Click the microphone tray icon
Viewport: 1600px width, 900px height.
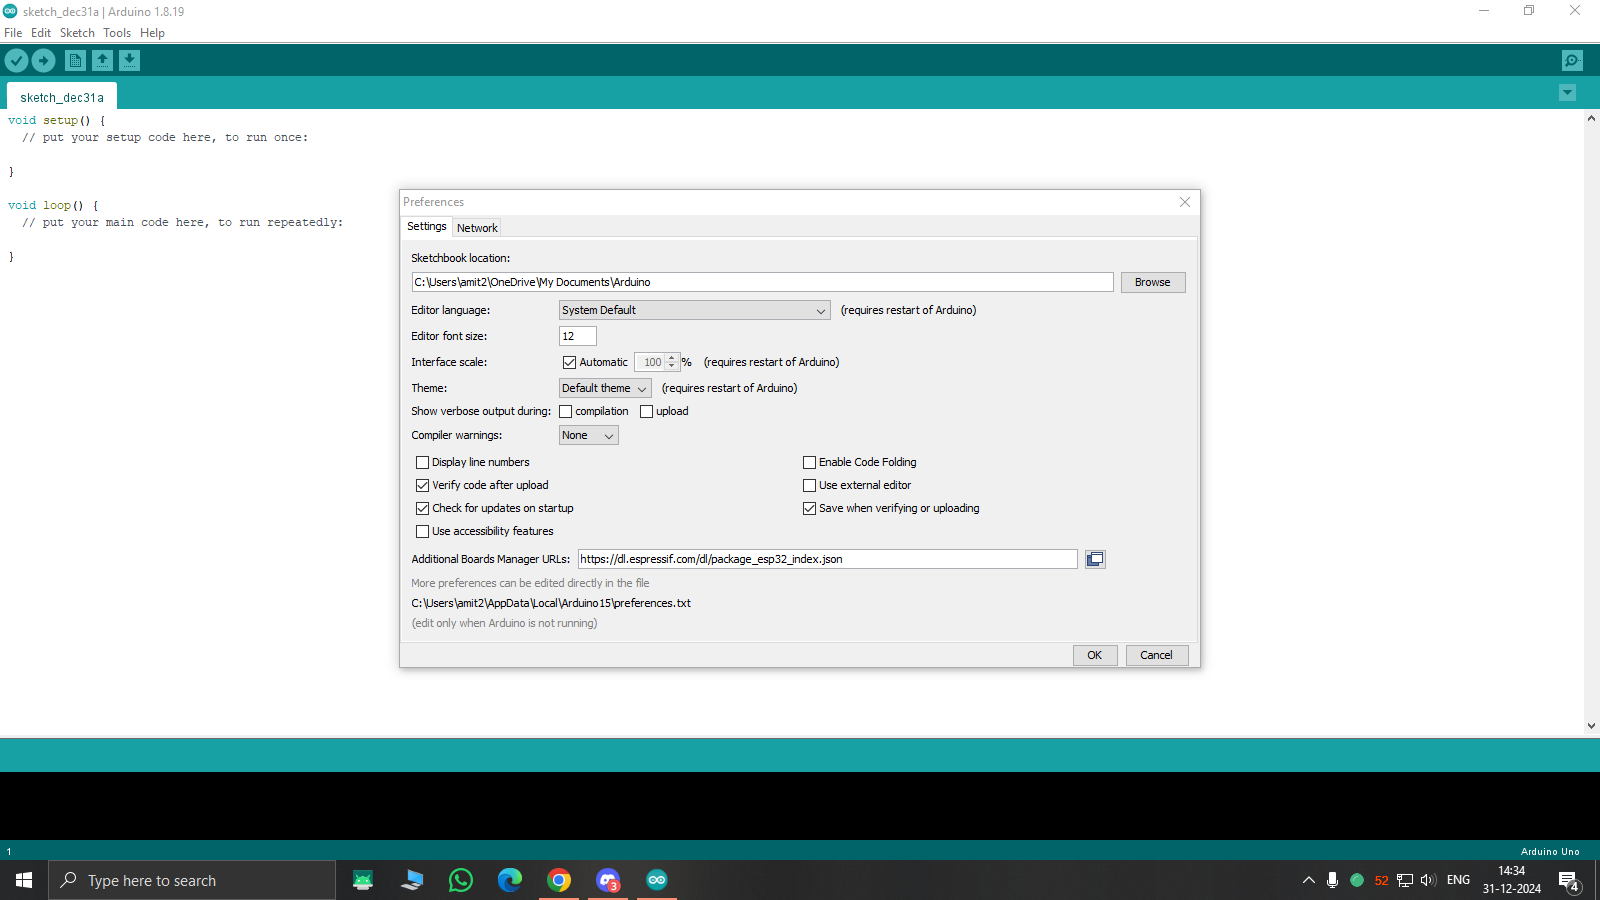(1332, 880)
